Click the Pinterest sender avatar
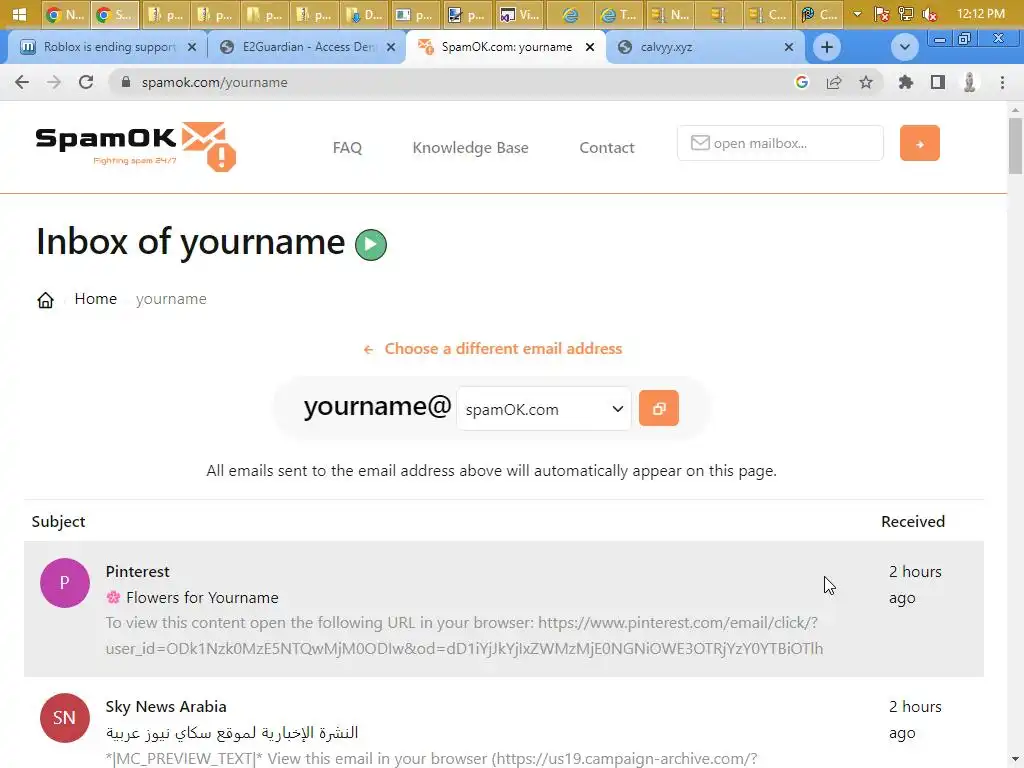 click(65, 583)
